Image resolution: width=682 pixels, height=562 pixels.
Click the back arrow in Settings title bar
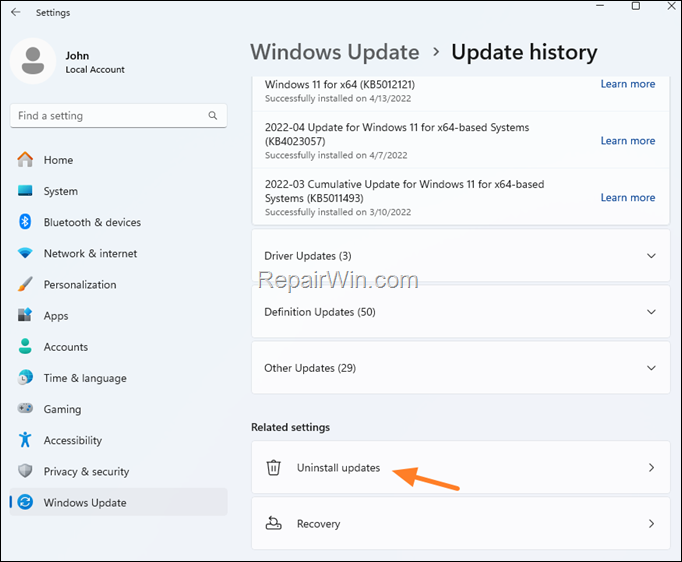[x=16, y=12]
